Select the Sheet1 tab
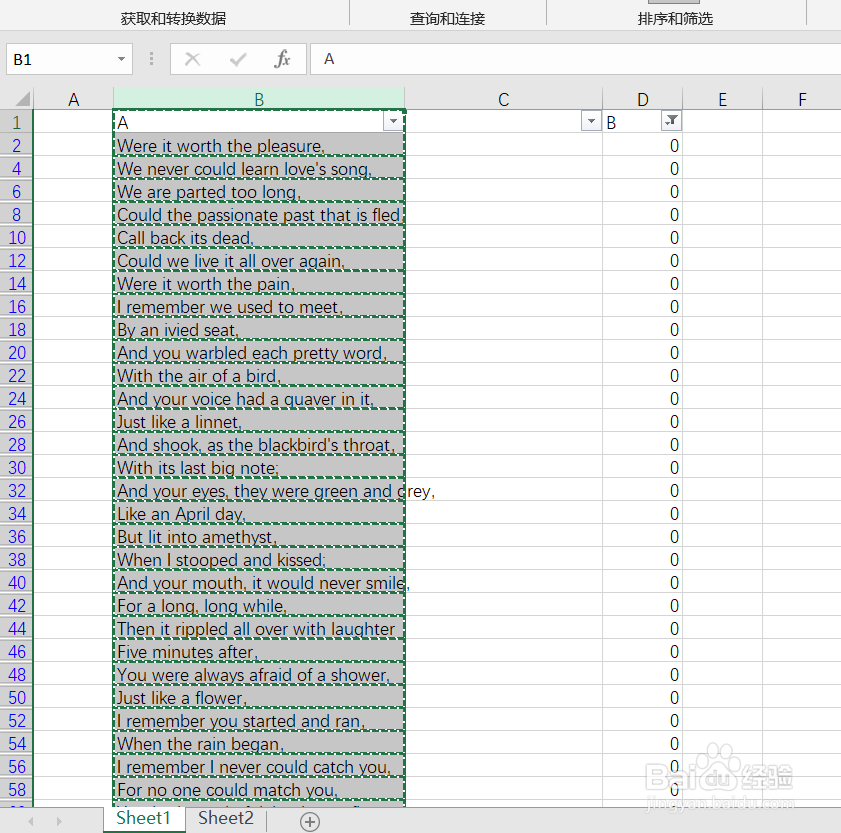 (x=144, y=818)
